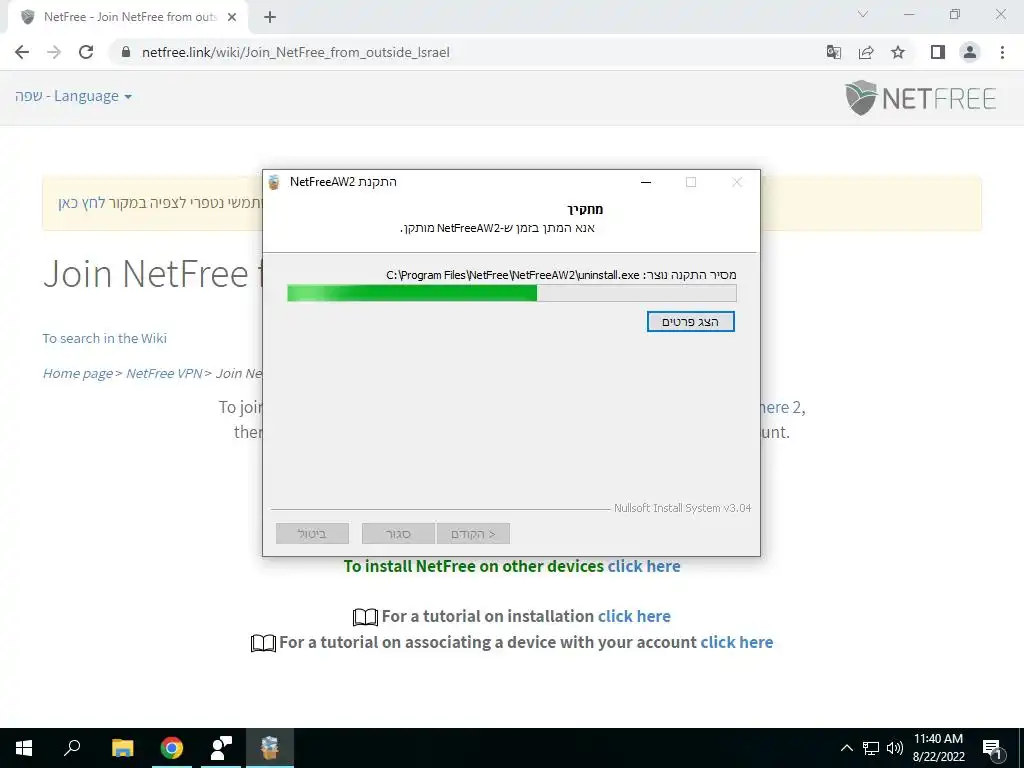This screenshot has width=1024, height=768.
Task: Click the Chrome back arrow
Action: pyautogui.click(x=22, y=52)
